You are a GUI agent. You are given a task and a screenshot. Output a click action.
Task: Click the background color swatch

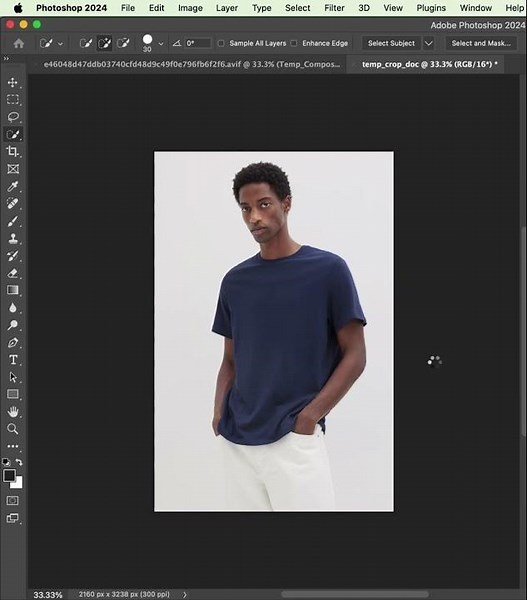(x=18, y=484)
